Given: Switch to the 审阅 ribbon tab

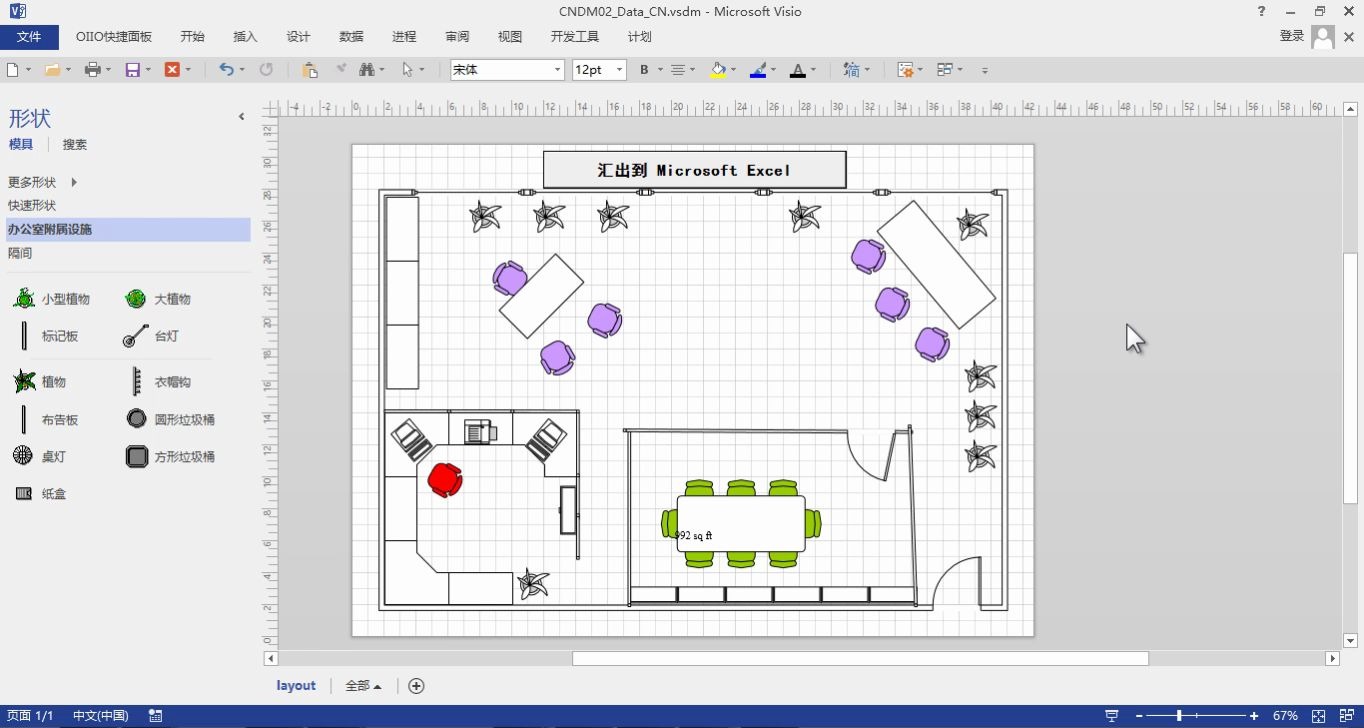Looking at the screenshot, I should click(x=457, y=36).
